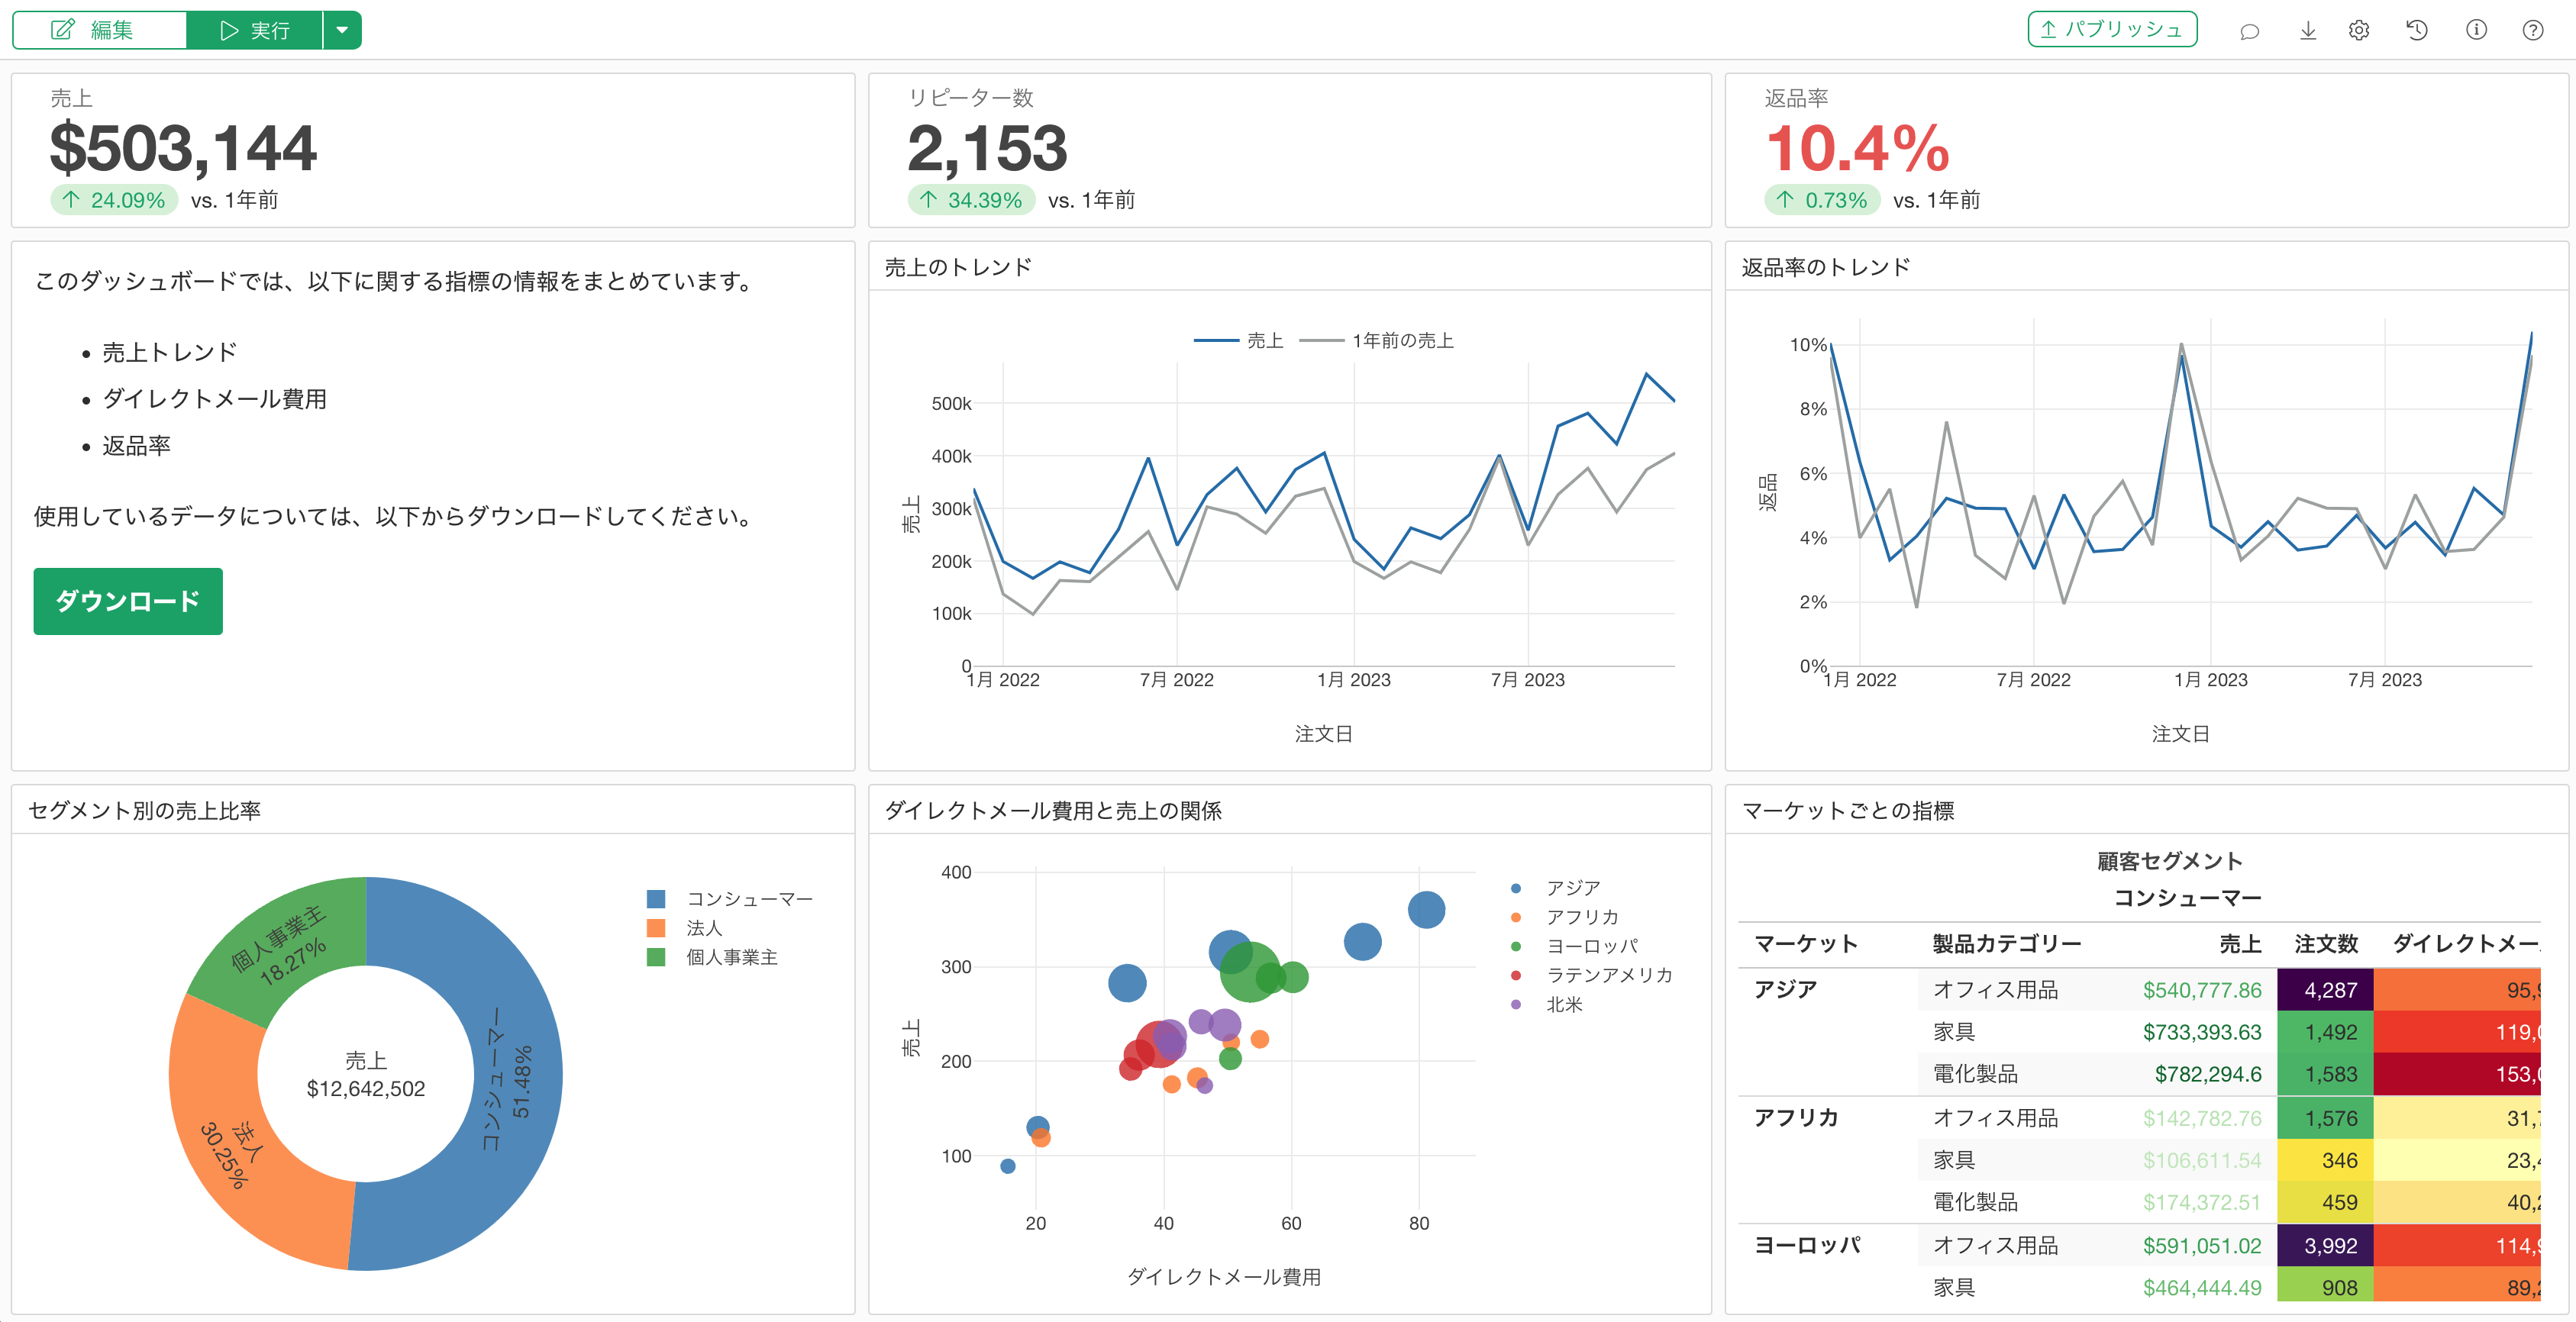Click the info circle icon
The image size is (2576, 1322).
coord(2476,31)
